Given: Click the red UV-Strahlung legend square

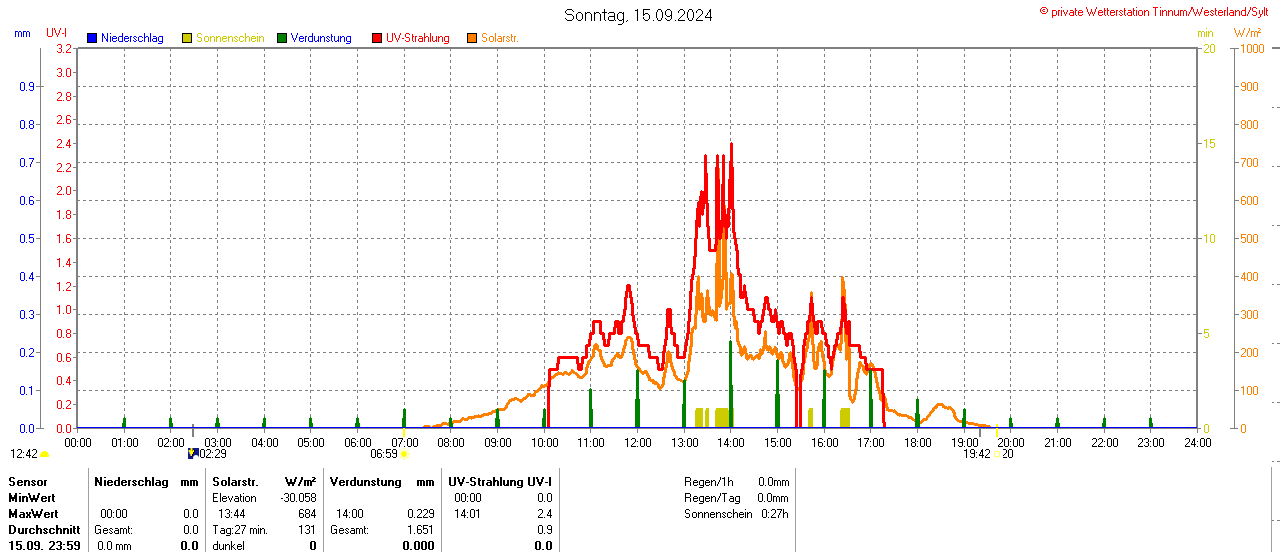Looking at the screenshot, I should (x=377, y=38).
